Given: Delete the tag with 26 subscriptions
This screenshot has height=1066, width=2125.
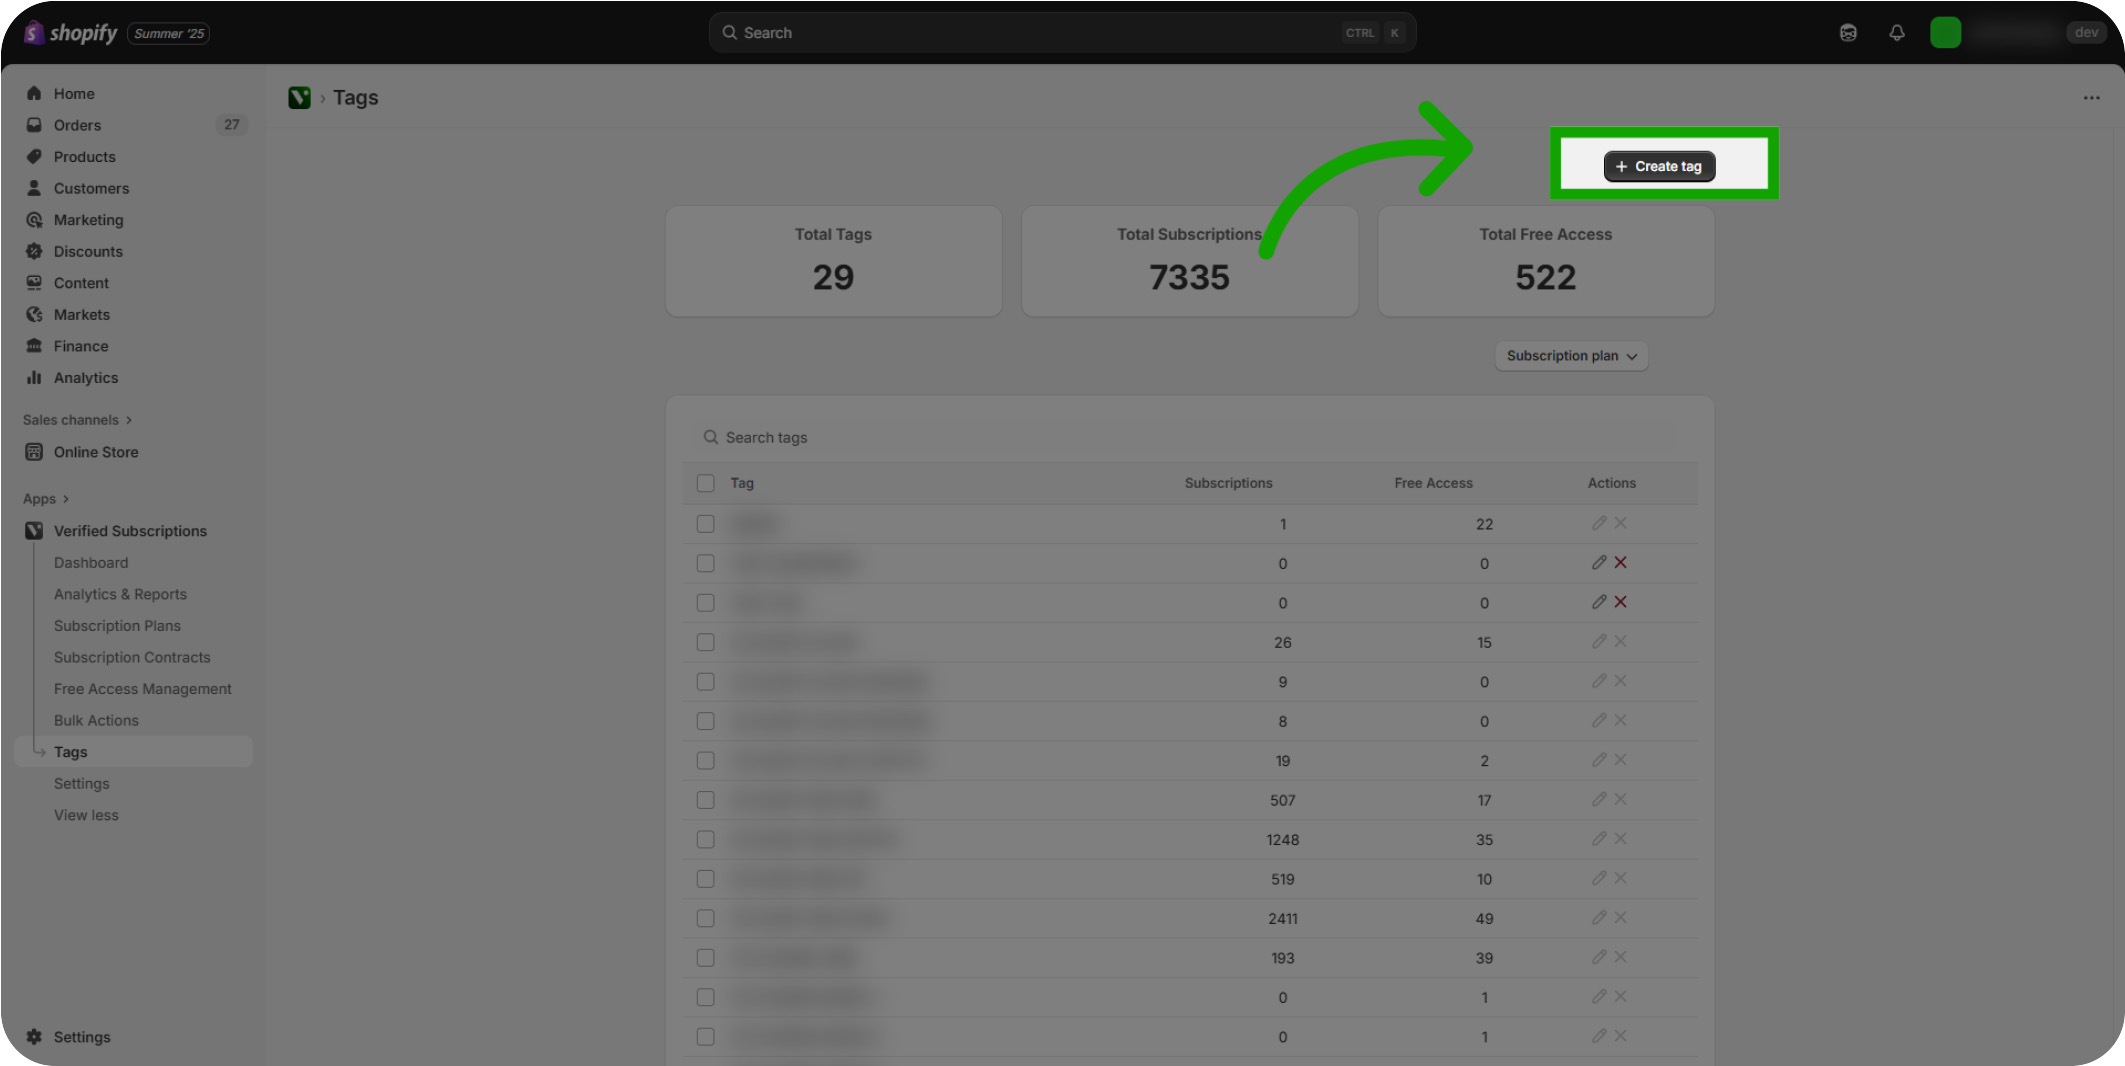Looking at the screenshot, I should [1621, 642].
